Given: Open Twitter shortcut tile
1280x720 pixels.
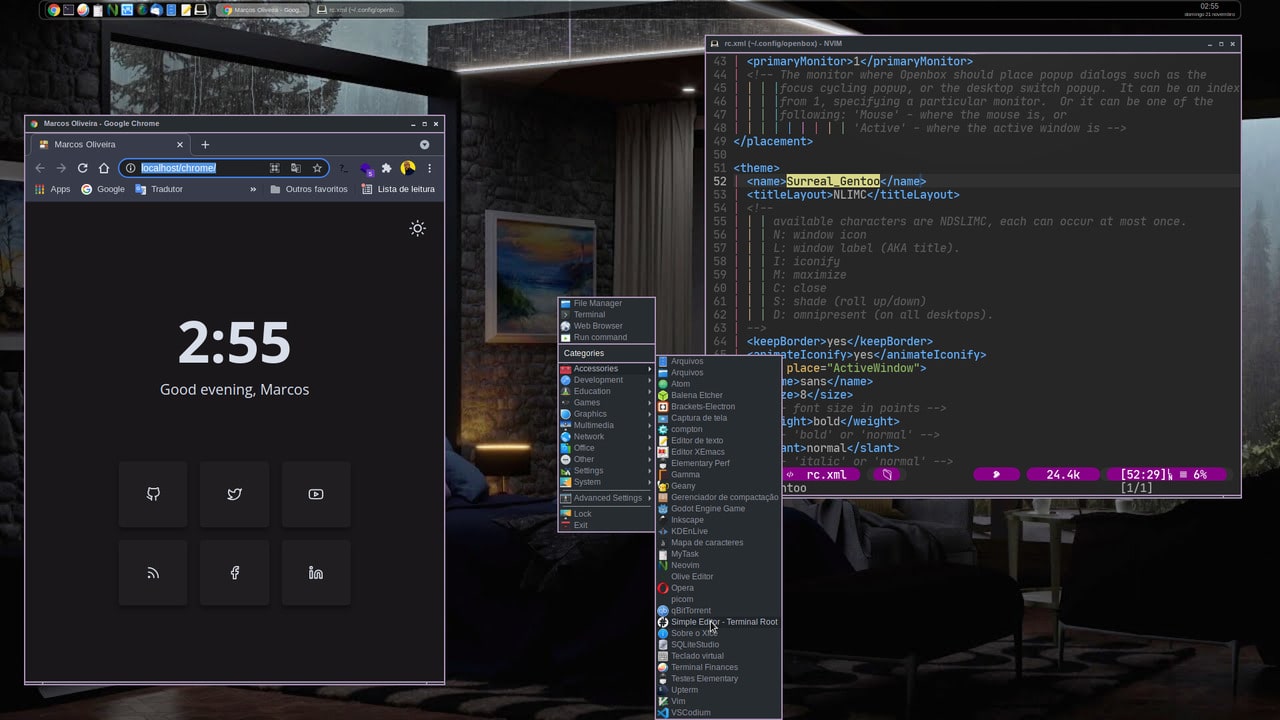Looking at the screenshot, I should click(x=234, y=494).
